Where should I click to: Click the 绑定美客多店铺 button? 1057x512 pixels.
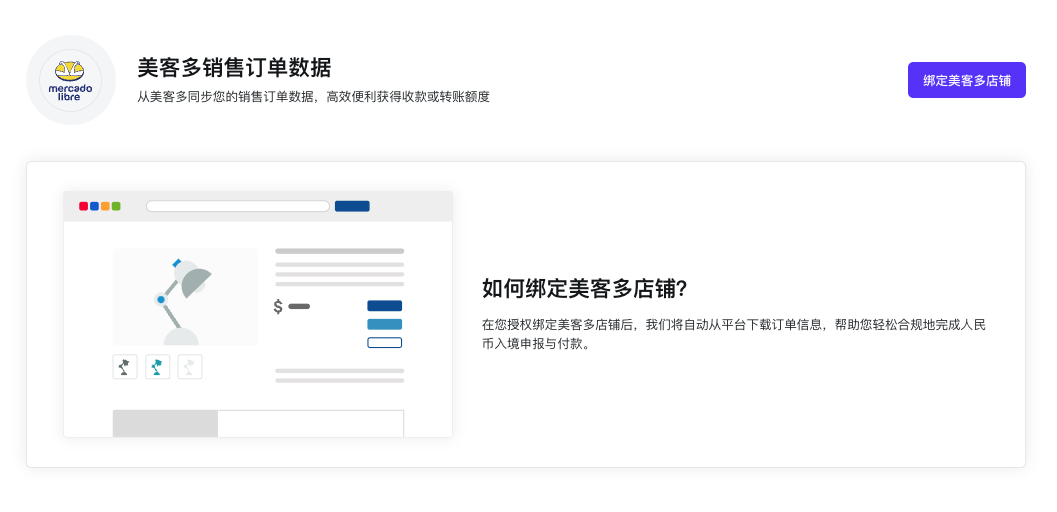tap(966, 80)
